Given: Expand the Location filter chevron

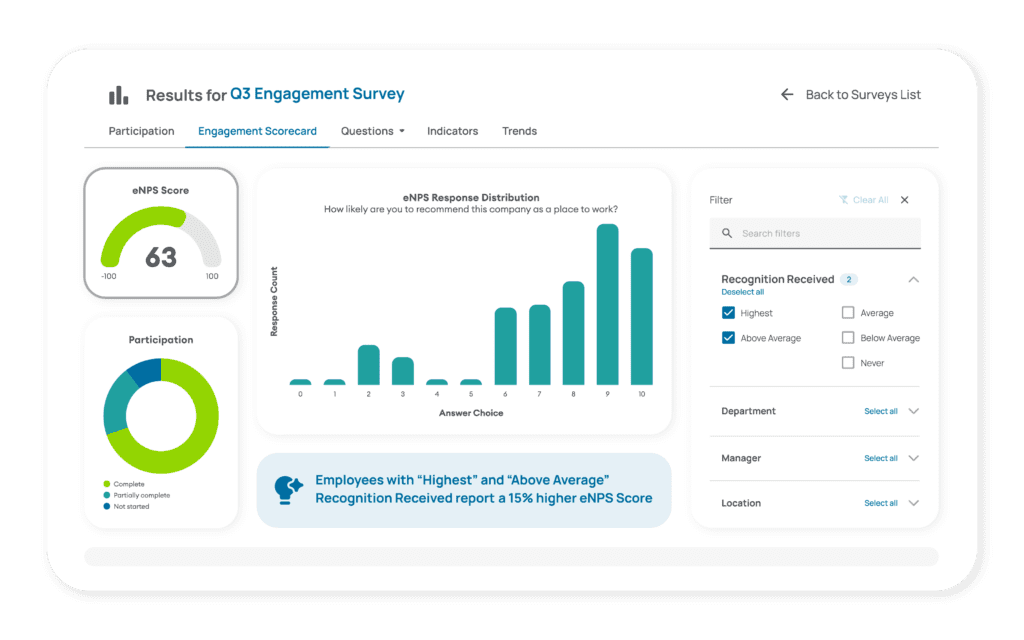Looking at the screenshot, I should (x=913, y=503).
